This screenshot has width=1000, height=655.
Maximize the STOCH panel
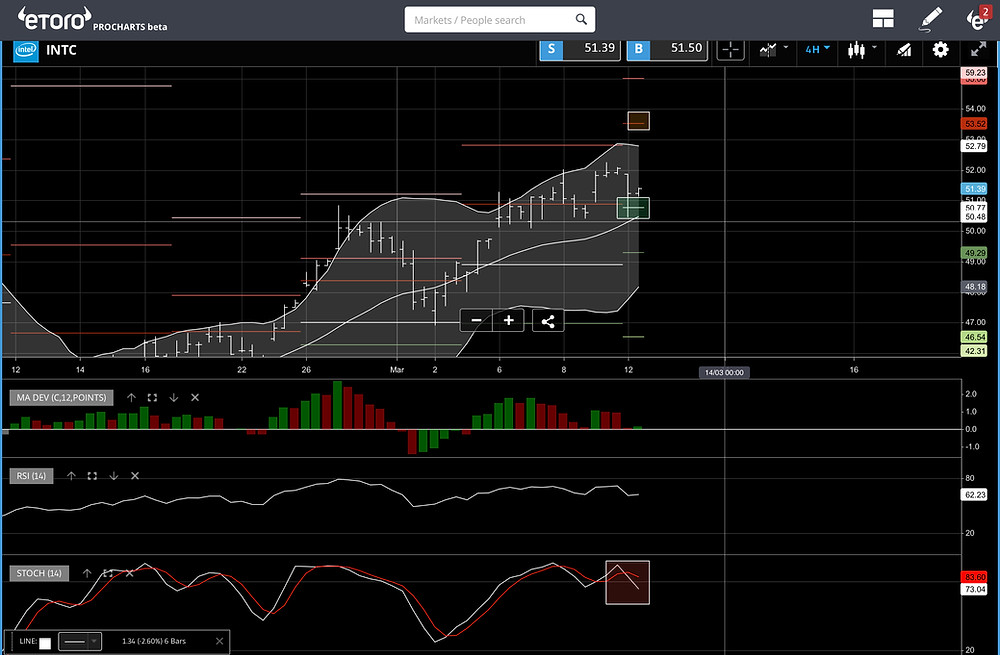[108, 573]
